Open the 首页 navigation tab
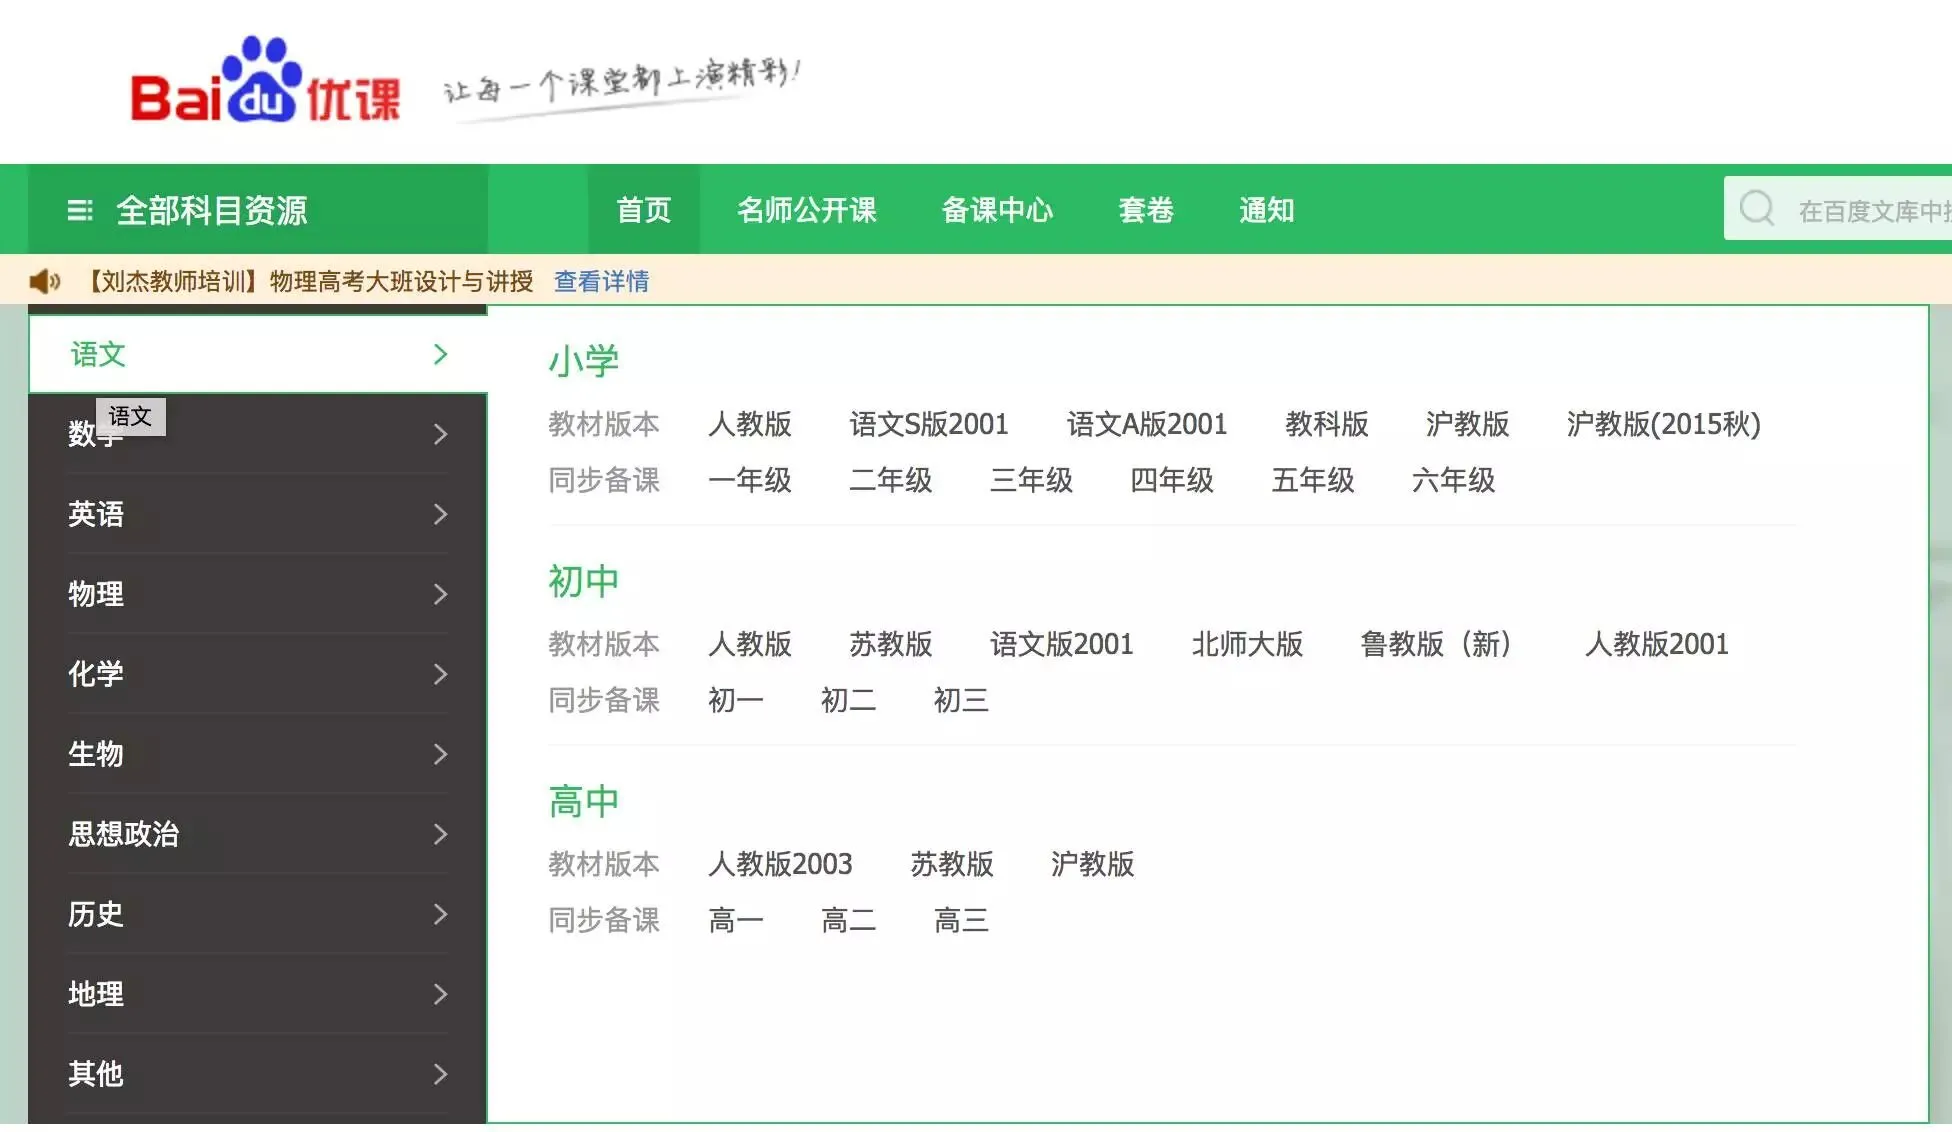The image size is (1952, 1132). (x=643, y=210)
